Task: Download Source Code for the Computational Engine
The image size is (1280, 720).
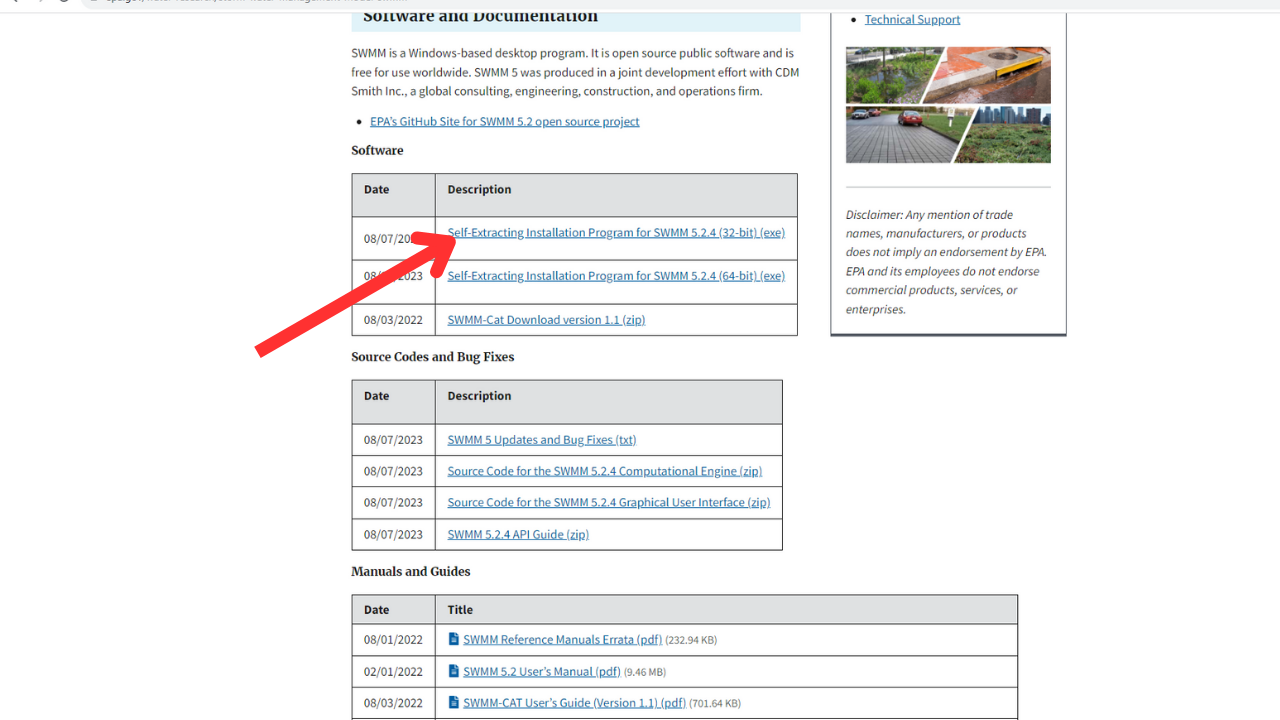Action: tap(604, 470)
